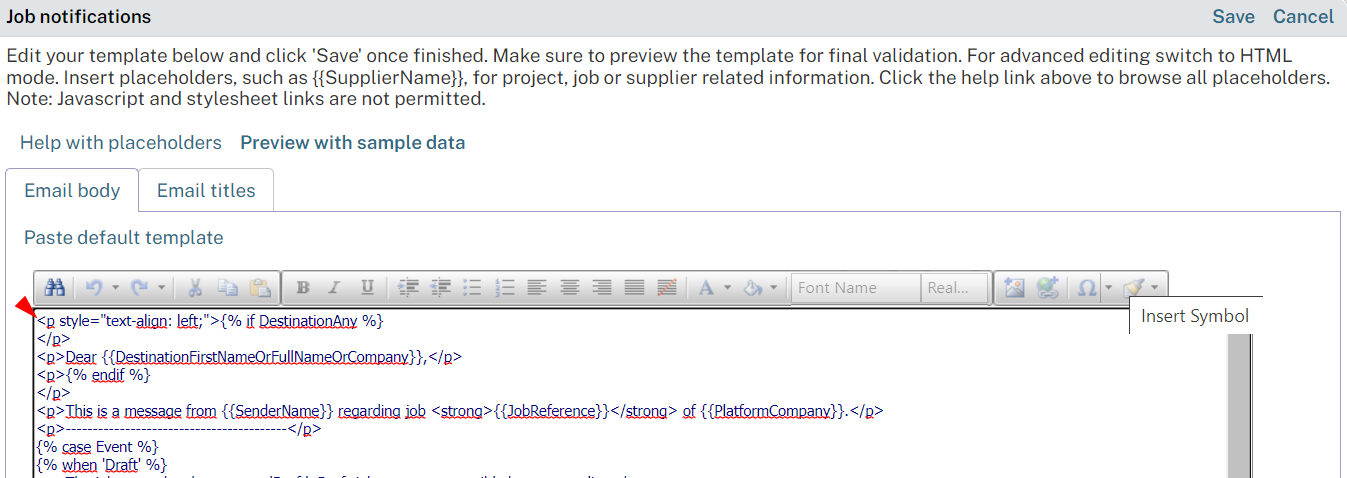Click the Cut scissors icon

[196, 288]
